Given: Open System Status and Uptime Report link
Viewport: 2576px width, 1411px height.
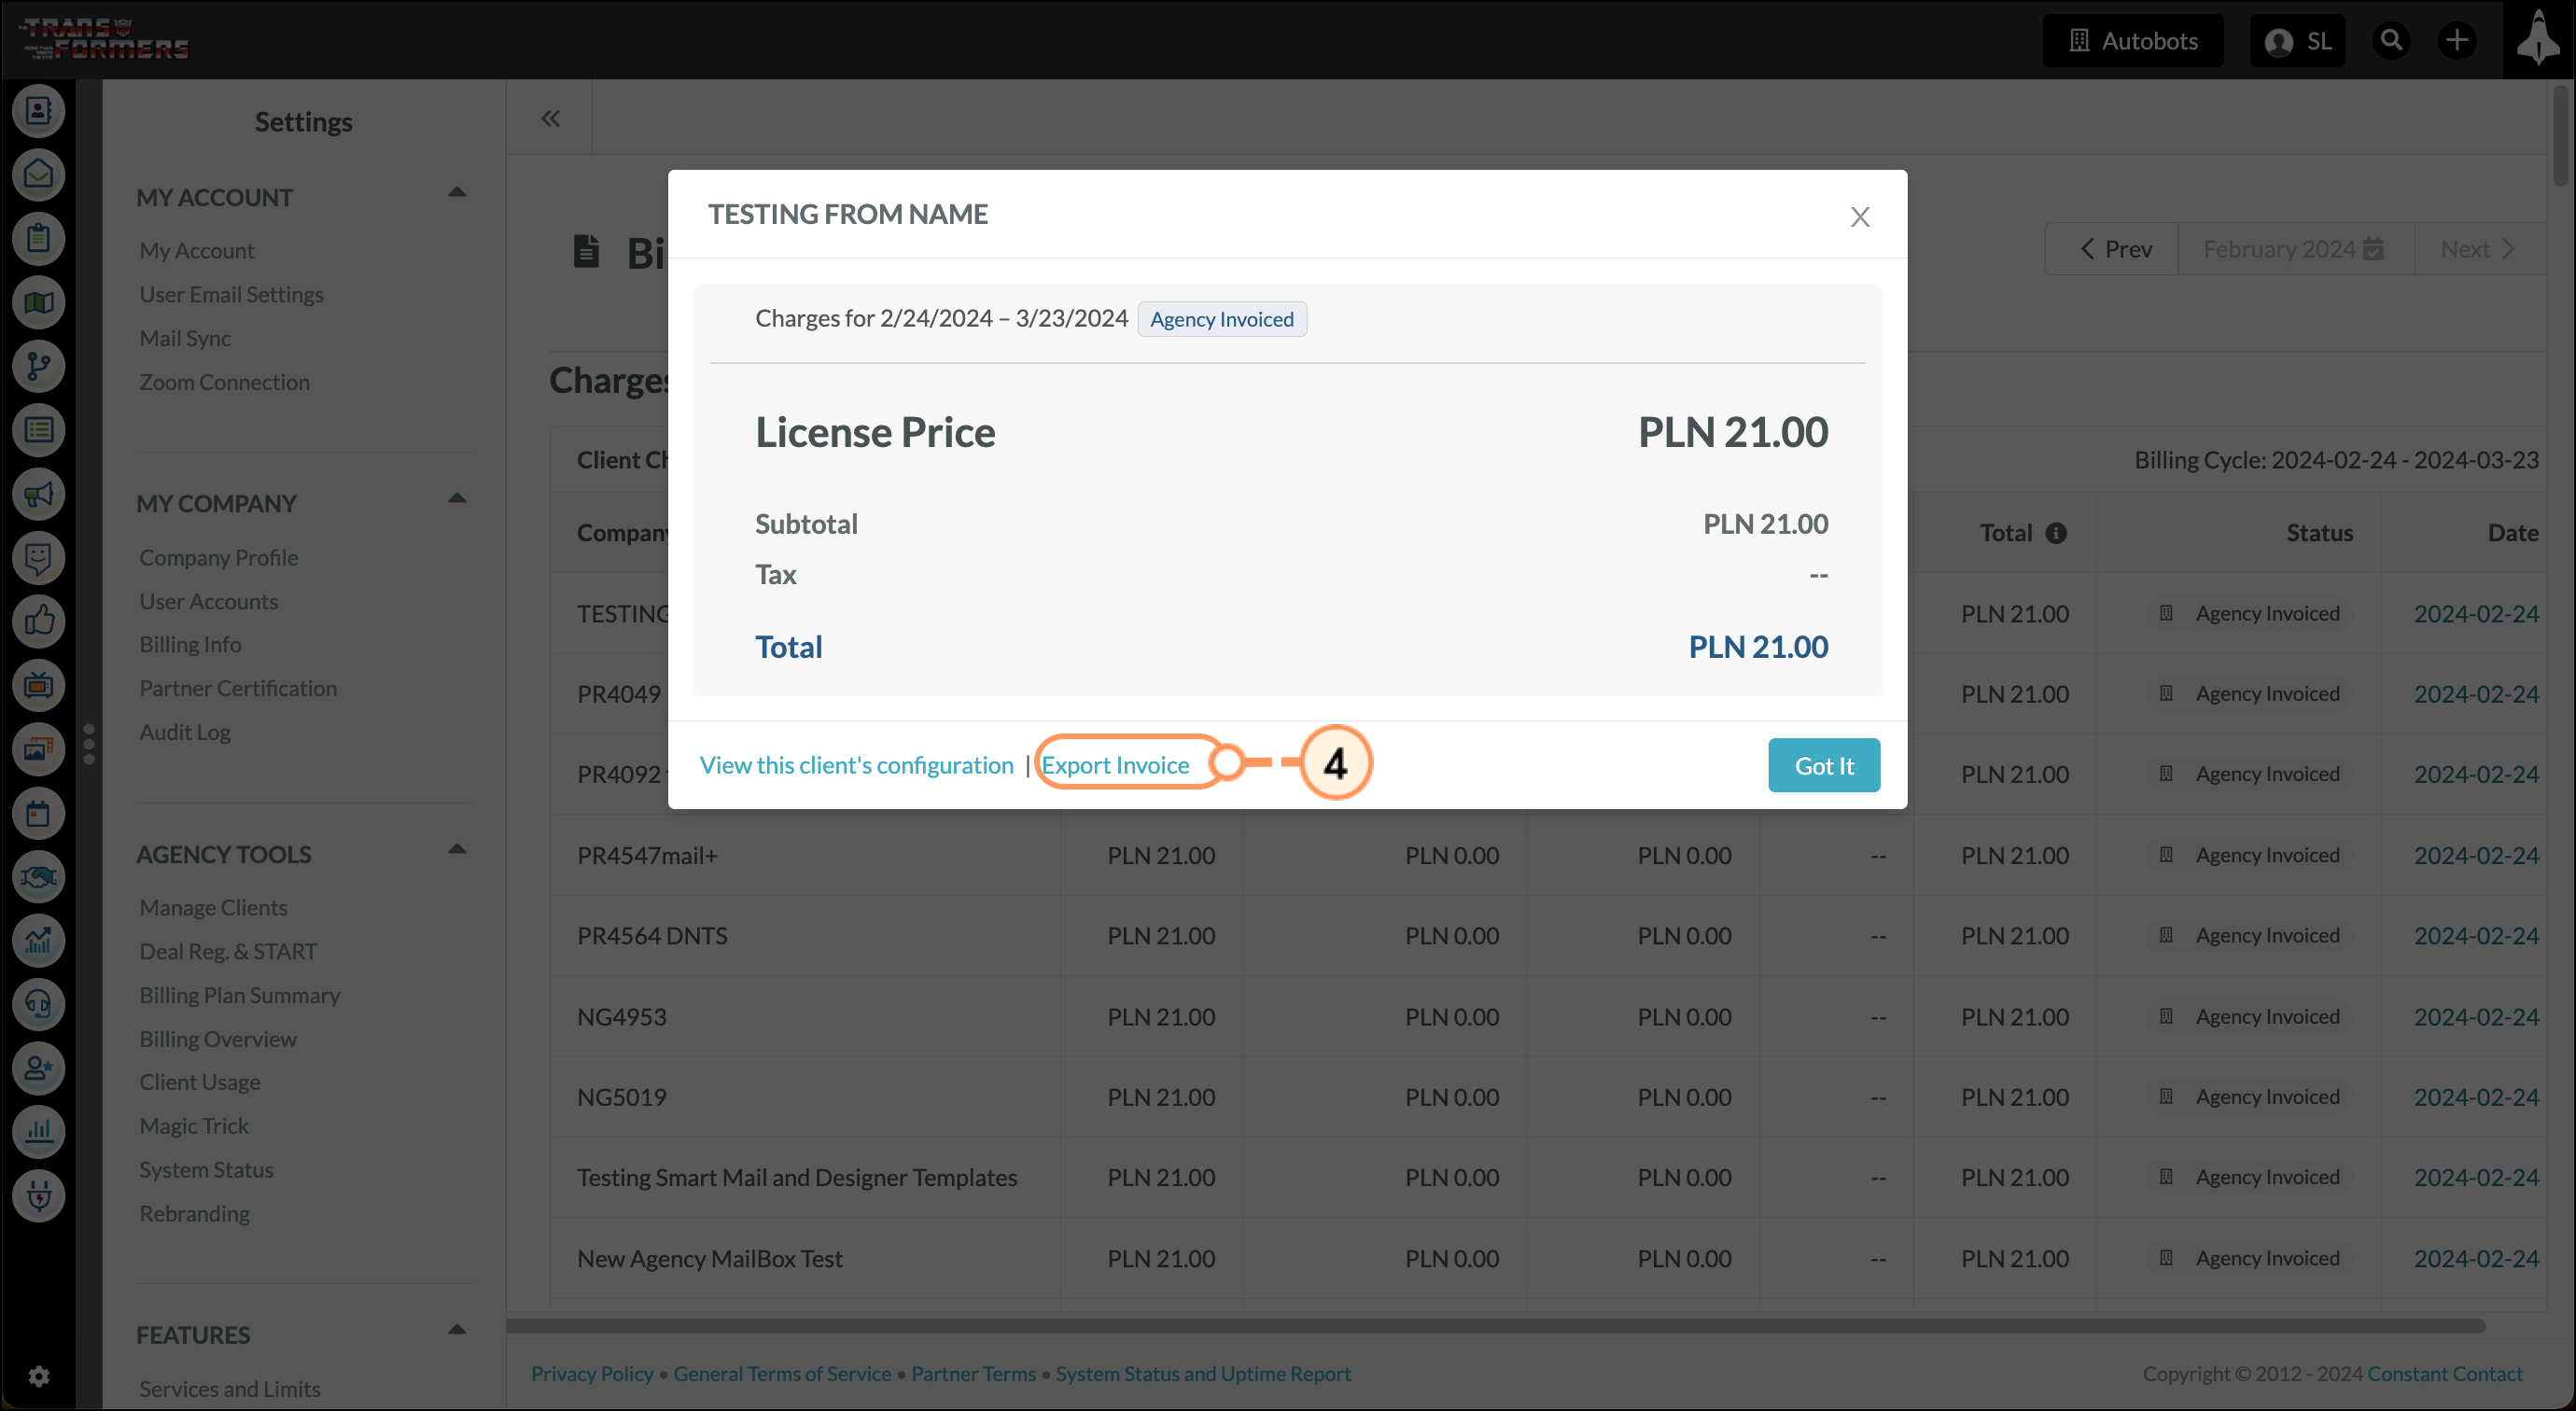Looking at the screenshot, I should click(1203, 1375).
